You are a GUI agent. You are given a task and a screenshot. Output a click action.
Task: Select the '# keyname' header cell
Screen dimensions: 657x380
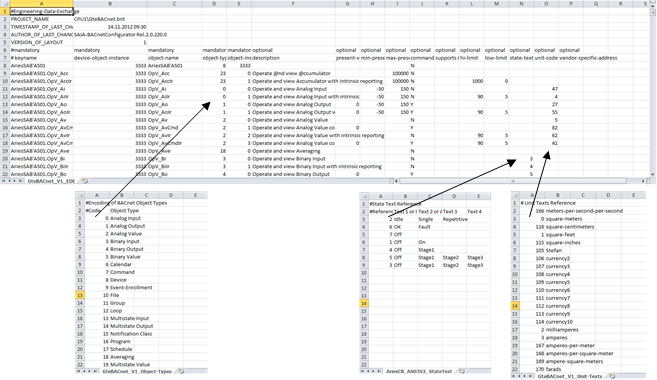tap(41, 58)
